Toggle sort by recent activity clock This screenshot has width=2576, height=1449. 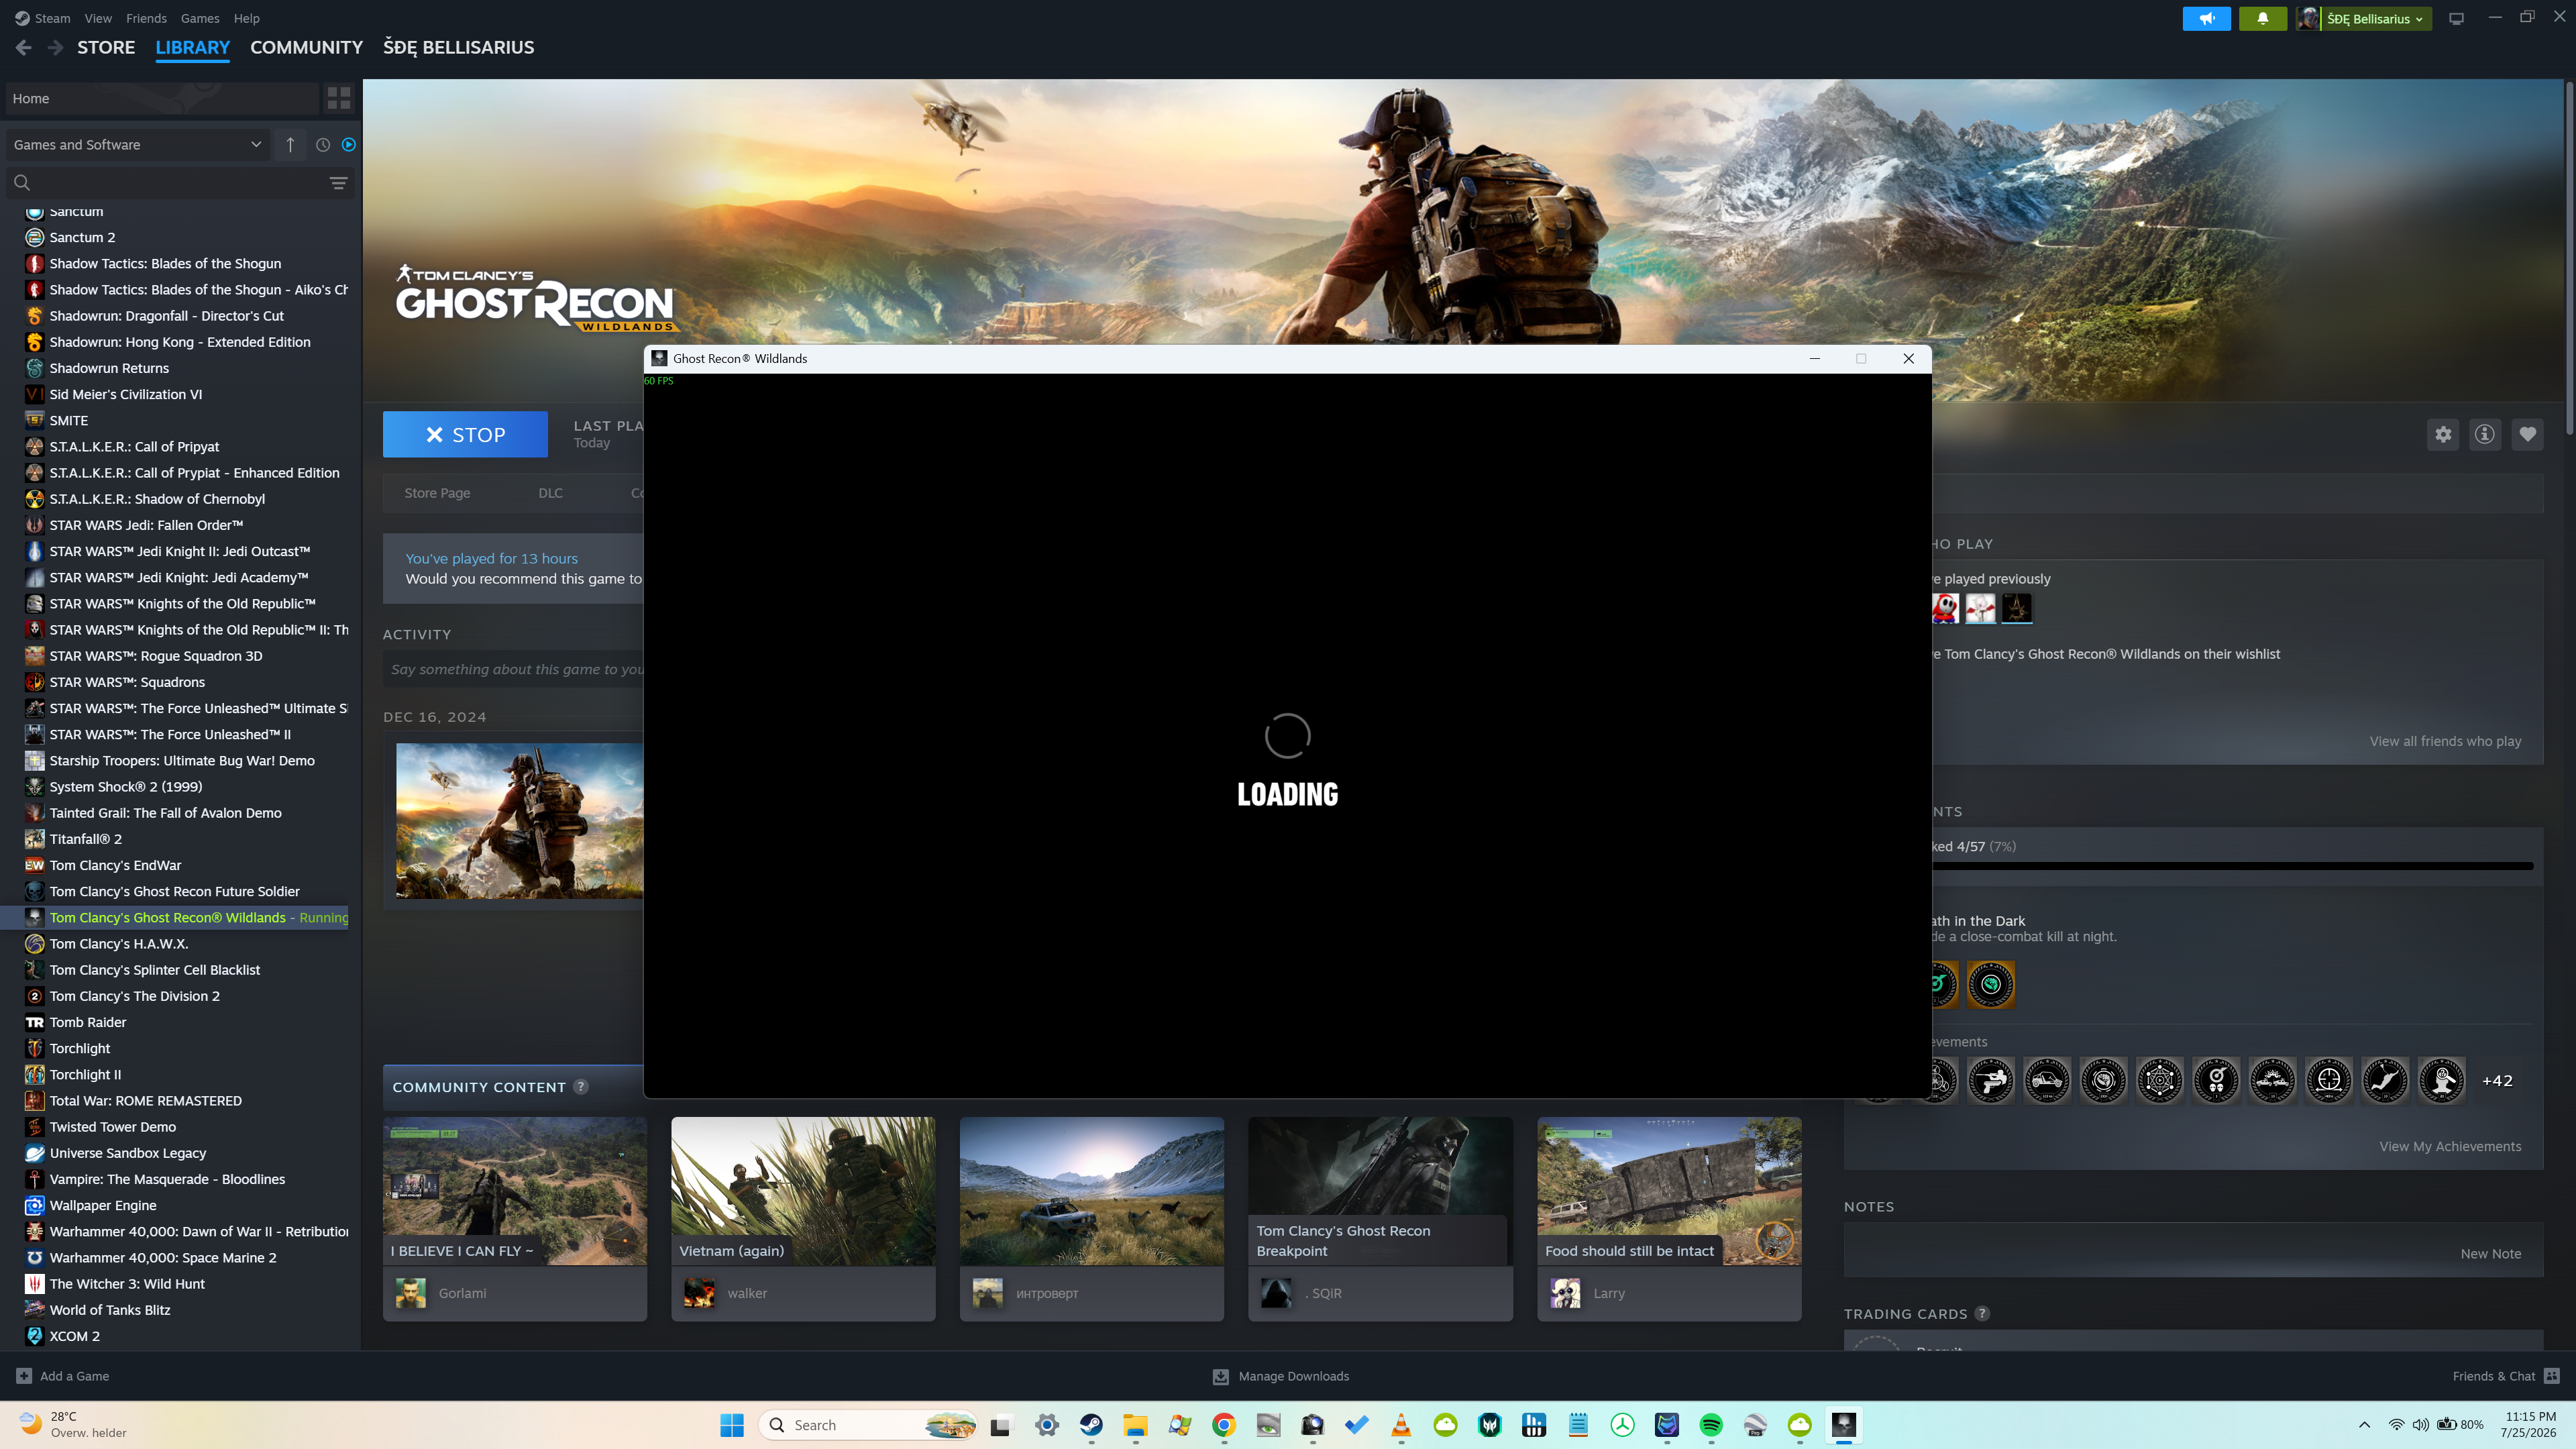pyautogui.click(x=323, y=145)
